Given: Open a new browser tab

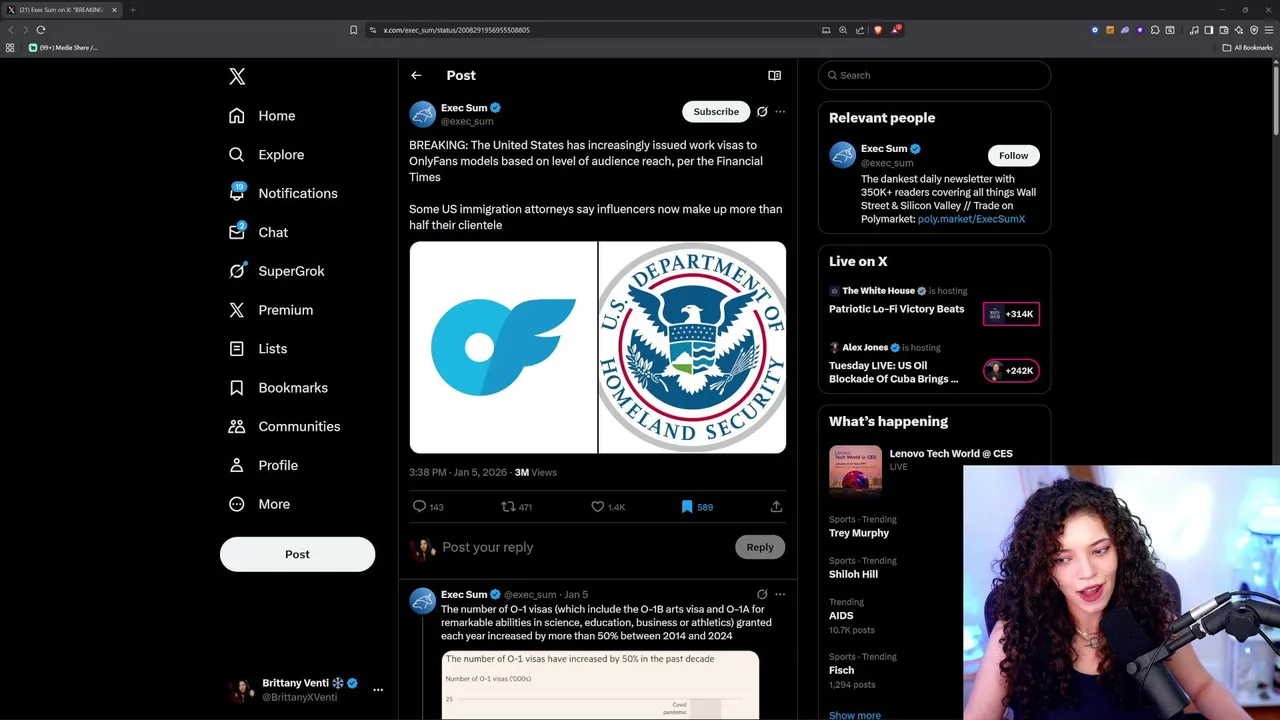Looking at the screenshot, I should pos(132,10).
